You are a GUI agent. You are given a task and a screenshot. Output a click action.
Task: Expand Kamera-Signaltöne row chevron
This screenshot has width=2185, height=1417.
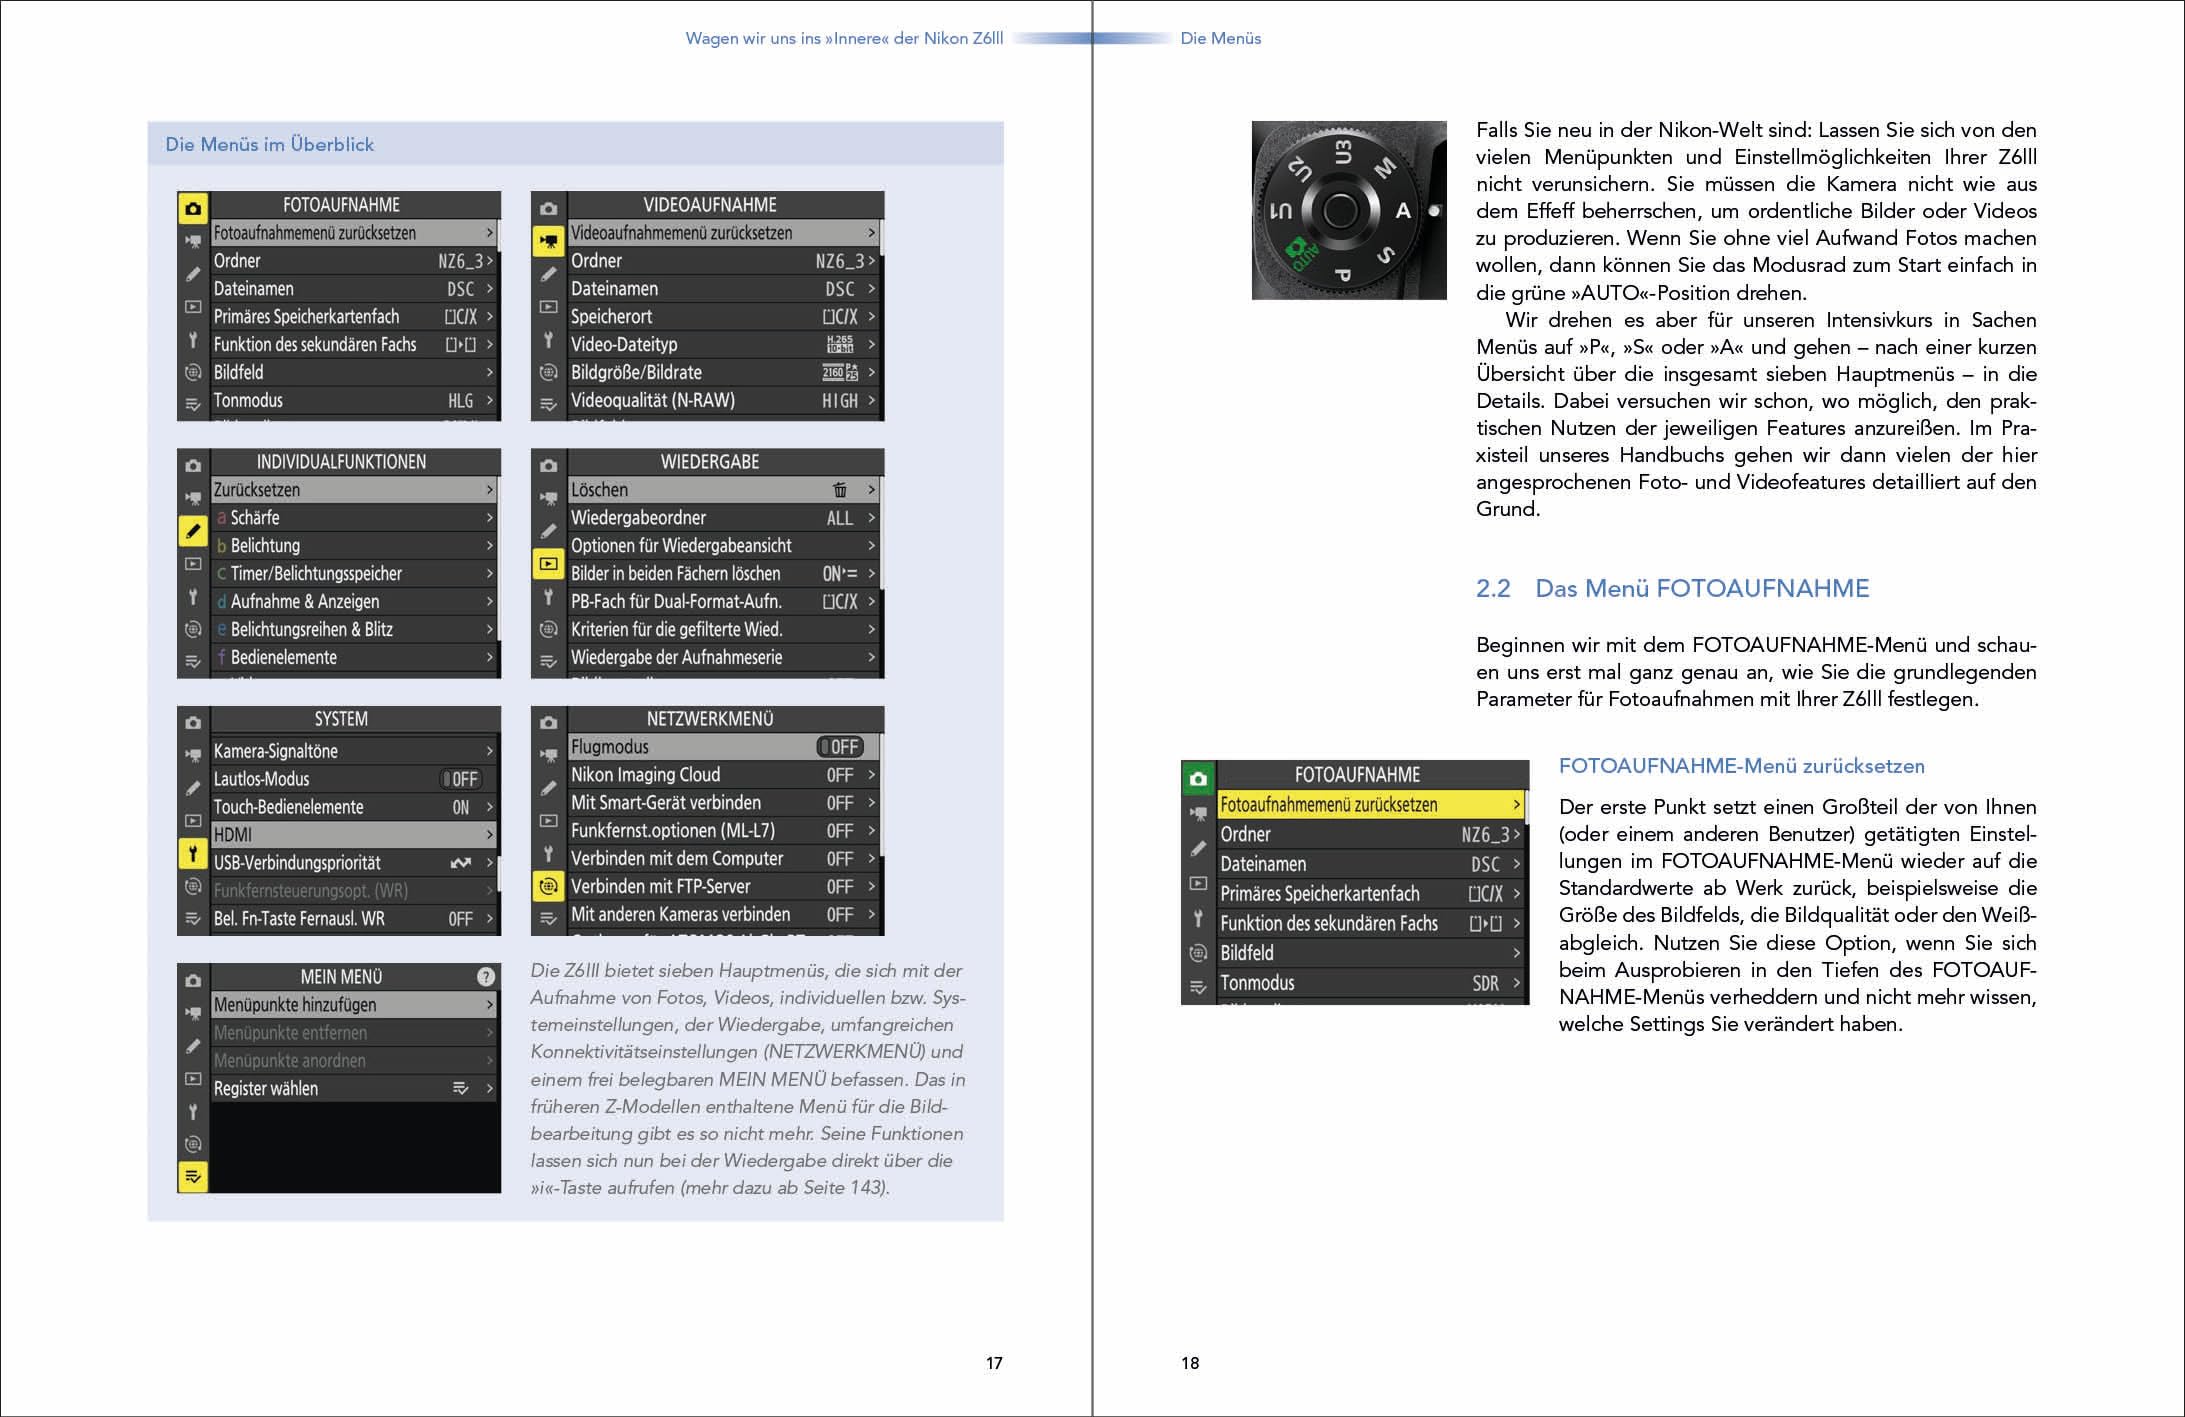click(490, 751)
